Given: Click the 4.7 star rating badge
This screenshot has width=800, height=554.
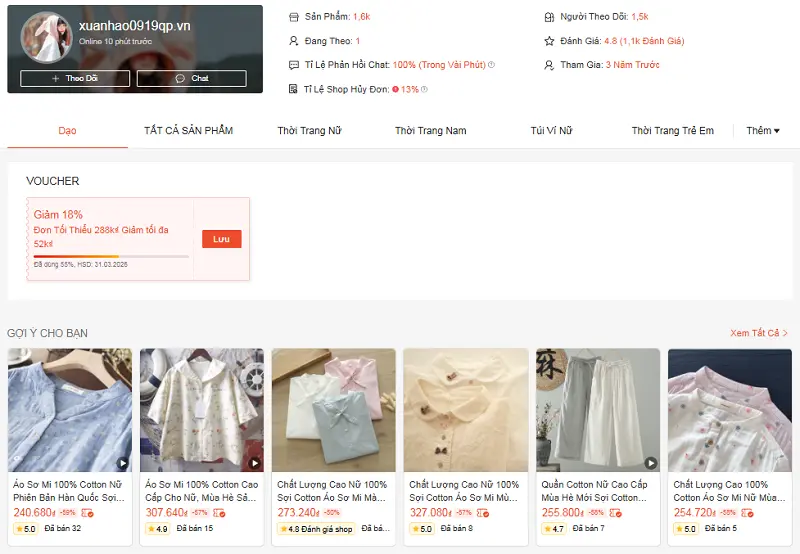Looking at the screenshot, I should point(554,529).
